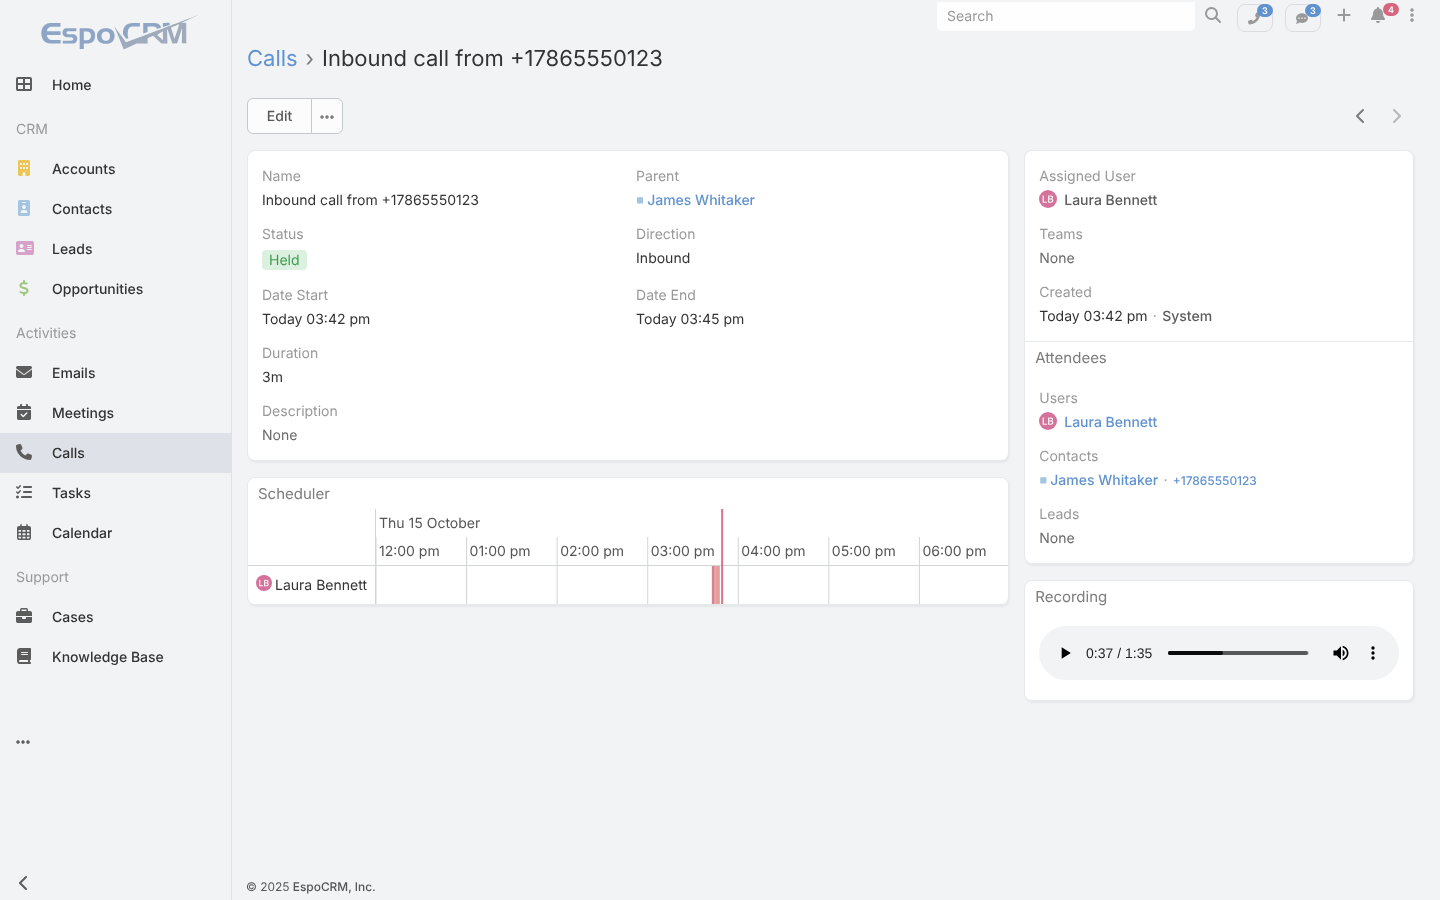This screenshot has height=900, width=1440.
Task: Click Laura Bennett row in the Scheduler
Action: 312,585
